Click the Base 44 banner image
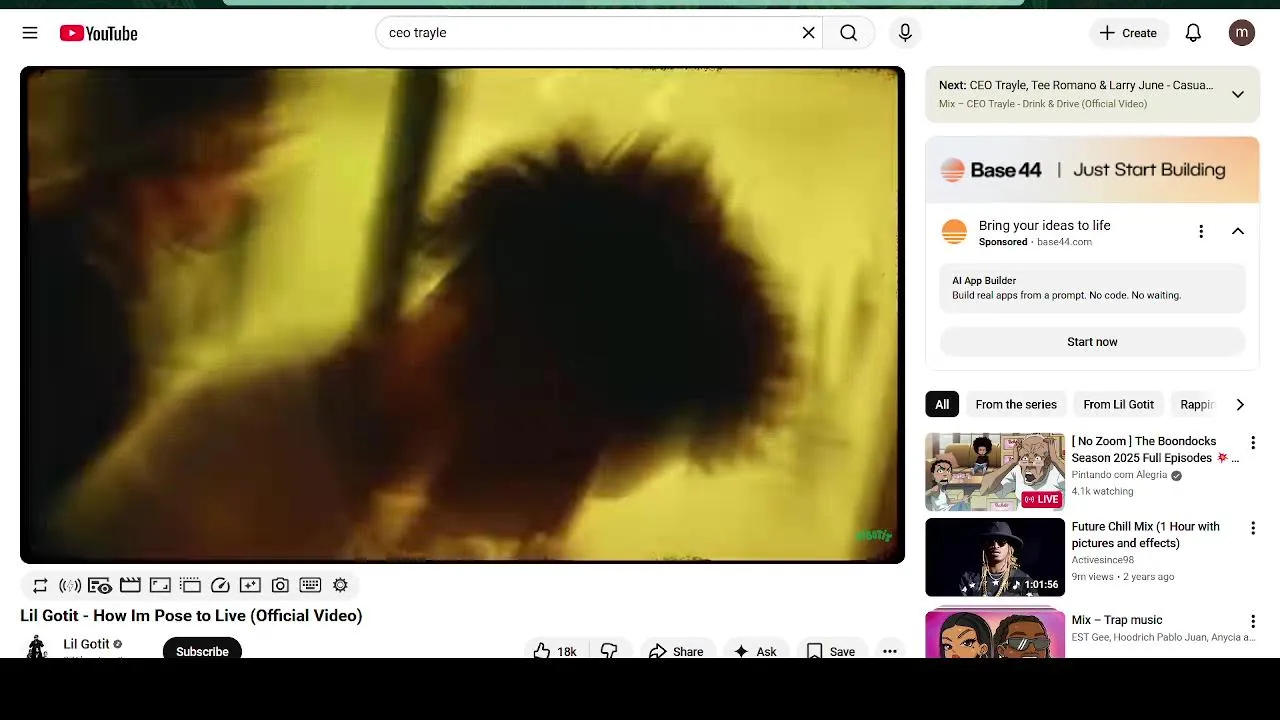1280x720 pixels. [x=1092, y=170]
